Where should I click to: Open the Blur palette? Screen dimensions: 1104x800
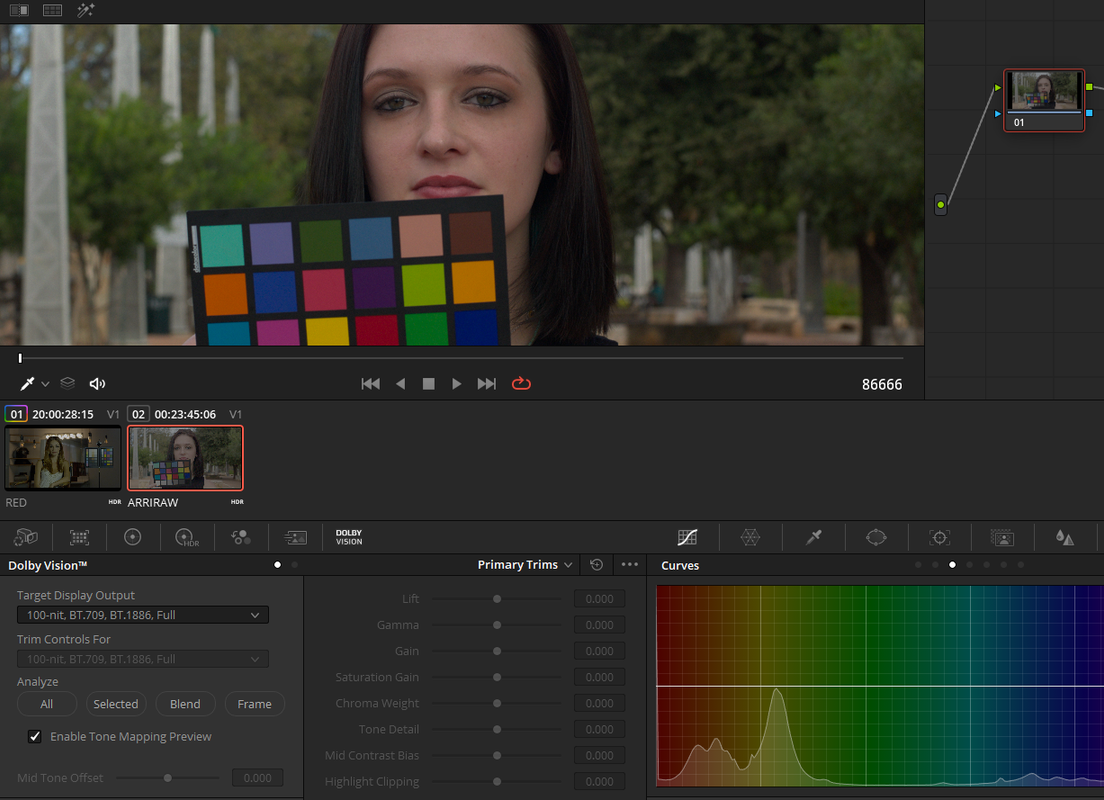pyautogui.click(x=1065, y=537)
